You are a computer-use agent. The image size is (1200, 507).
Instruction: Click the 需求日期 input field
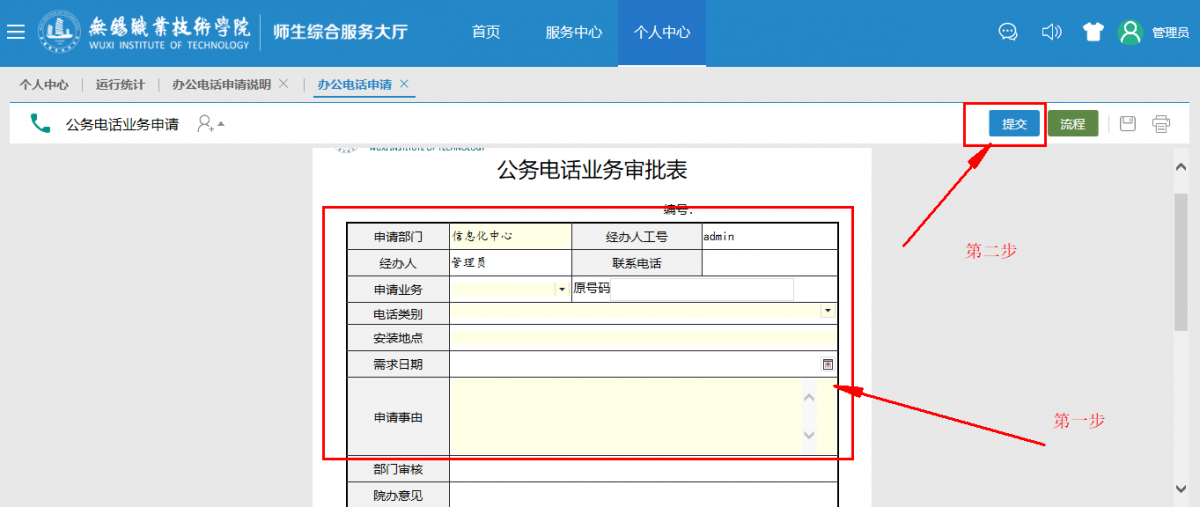[635, 364]
